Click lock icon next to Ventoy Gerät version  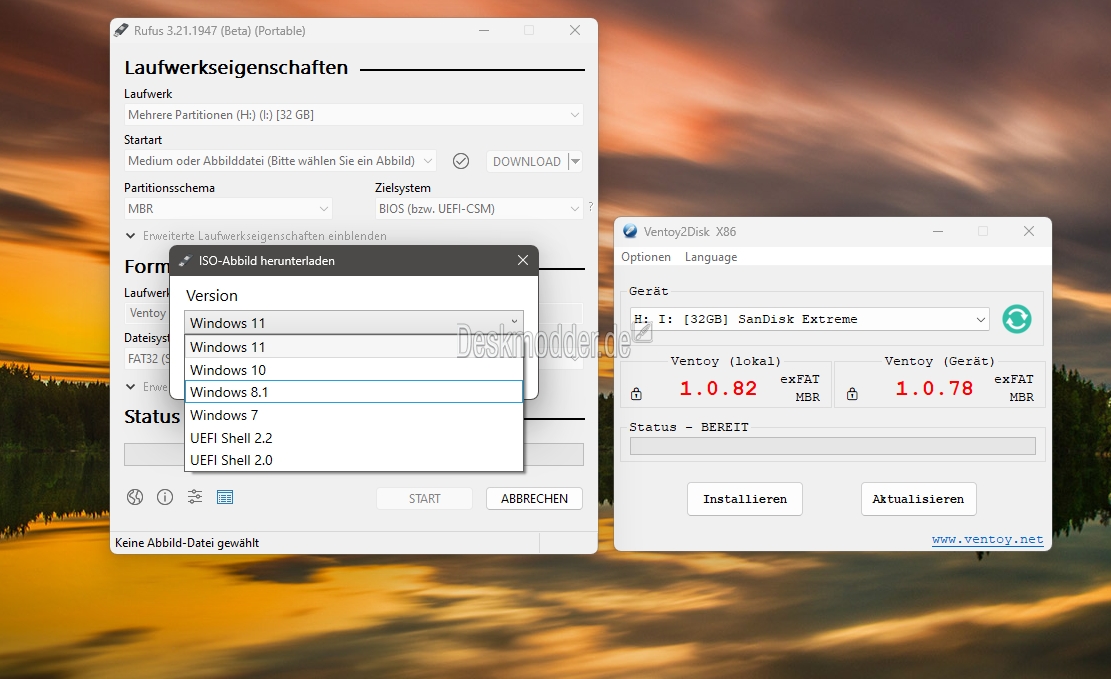click(852, 394)
